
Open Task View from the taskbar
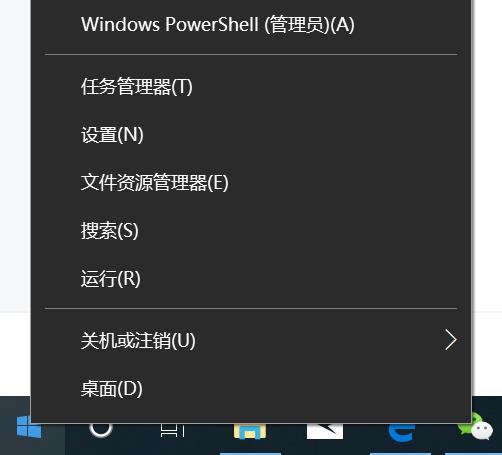173,430
